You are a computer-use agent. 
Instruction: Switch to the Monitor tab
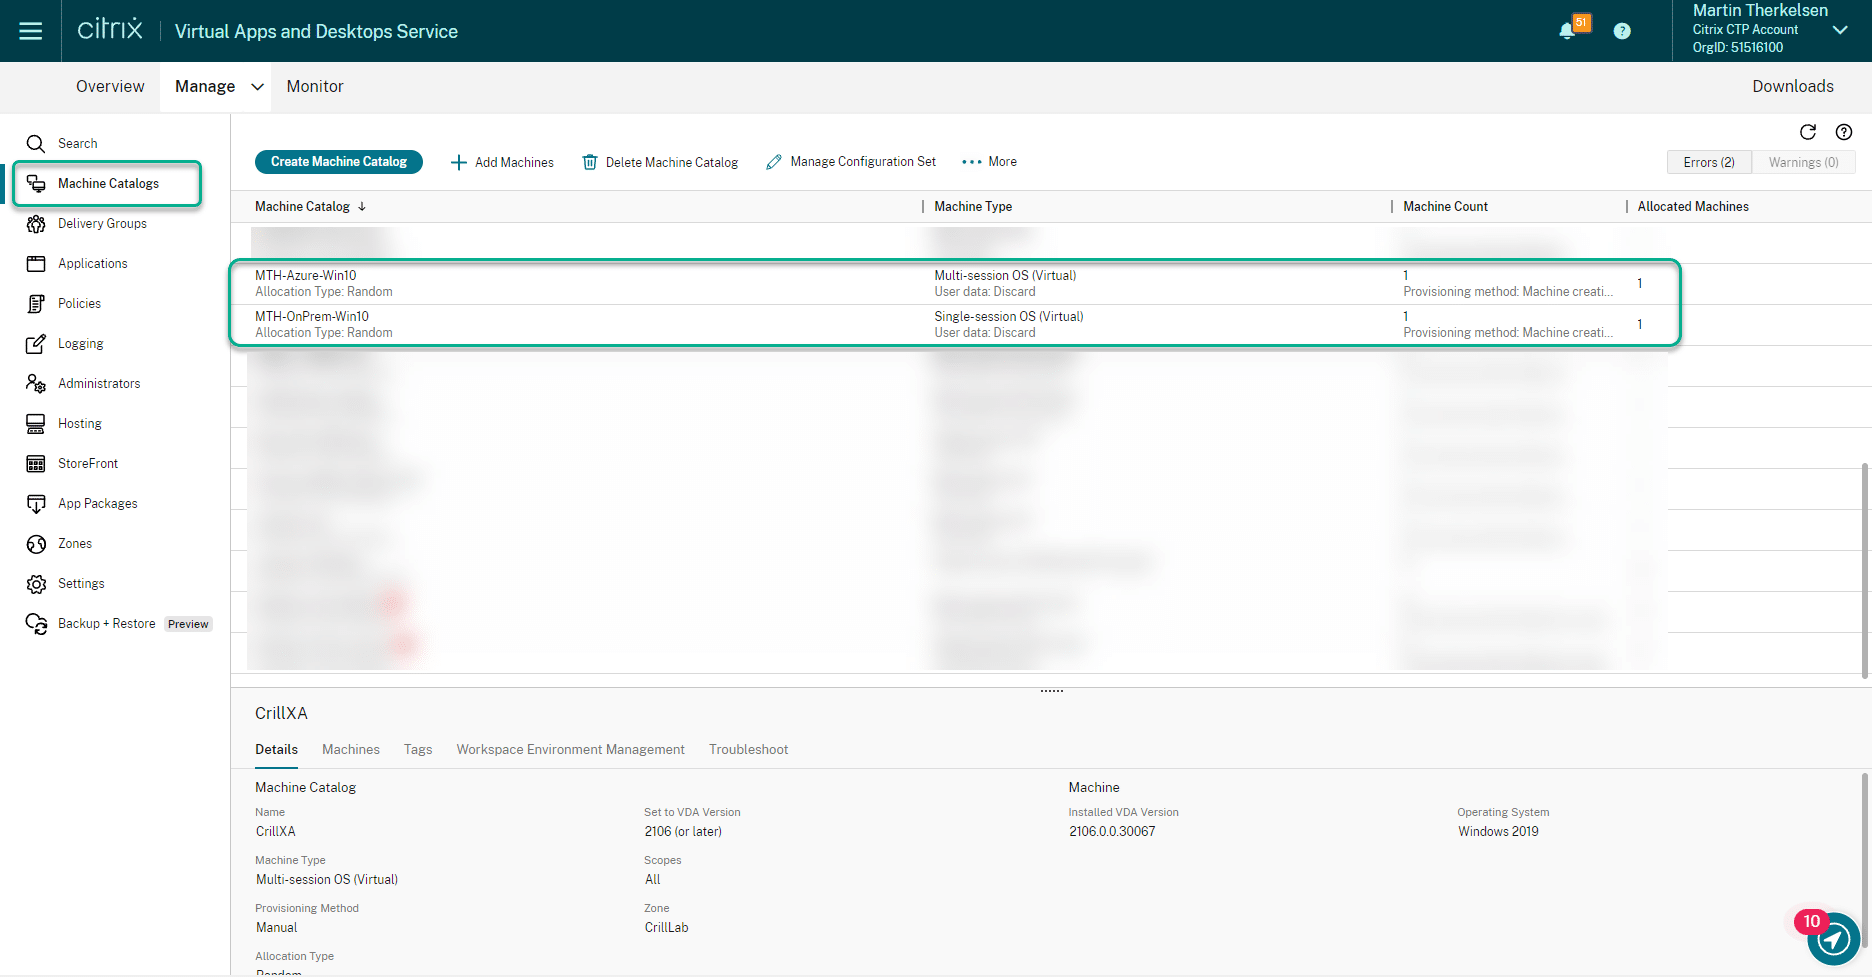click(x=315, y=86)
